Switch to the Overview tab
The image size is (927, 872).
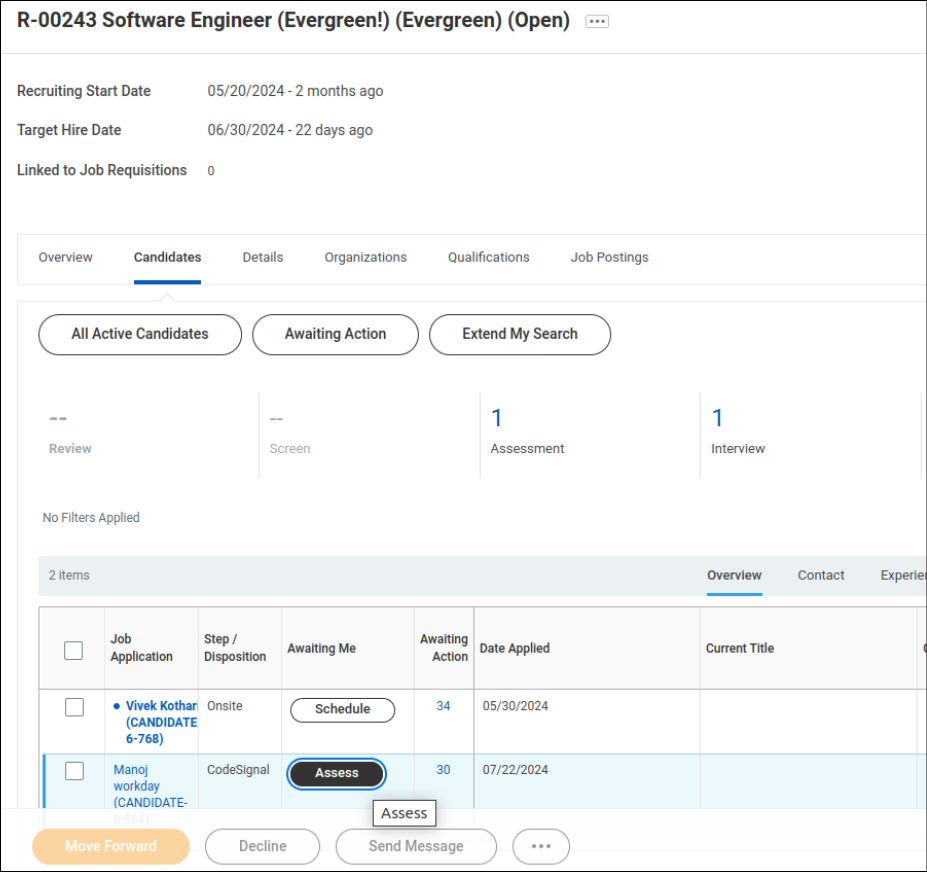click(66, 257)
